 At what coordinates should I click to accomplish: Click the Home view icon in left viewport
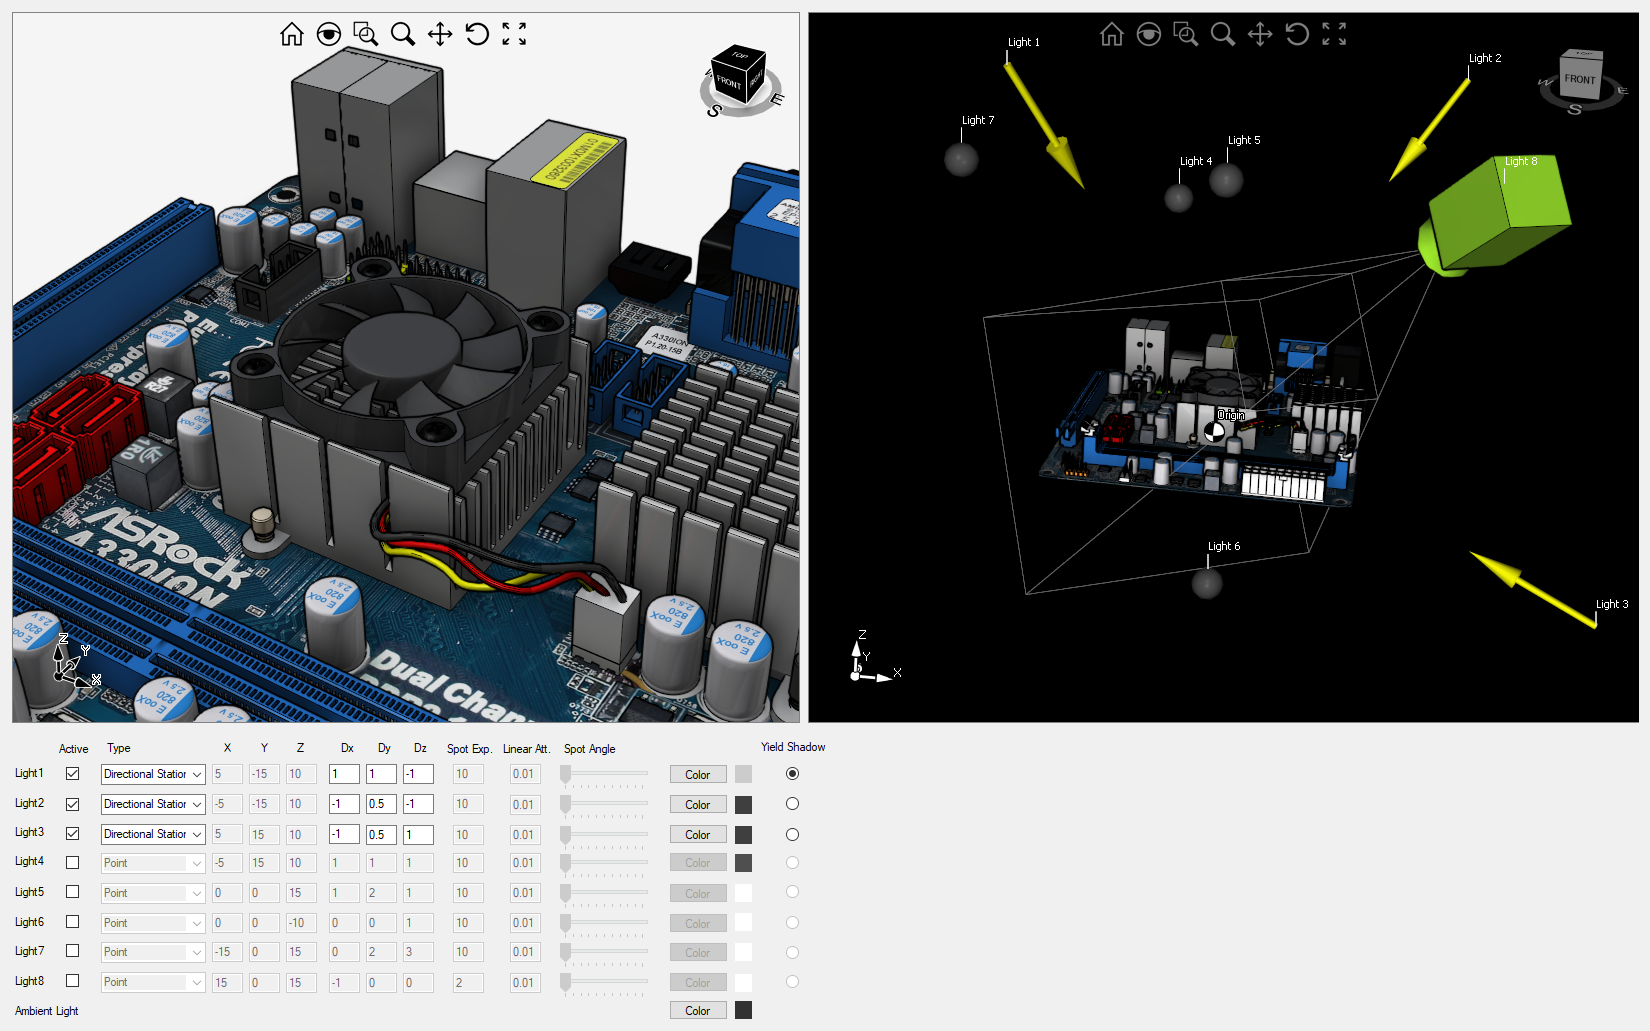pos(291,35)
